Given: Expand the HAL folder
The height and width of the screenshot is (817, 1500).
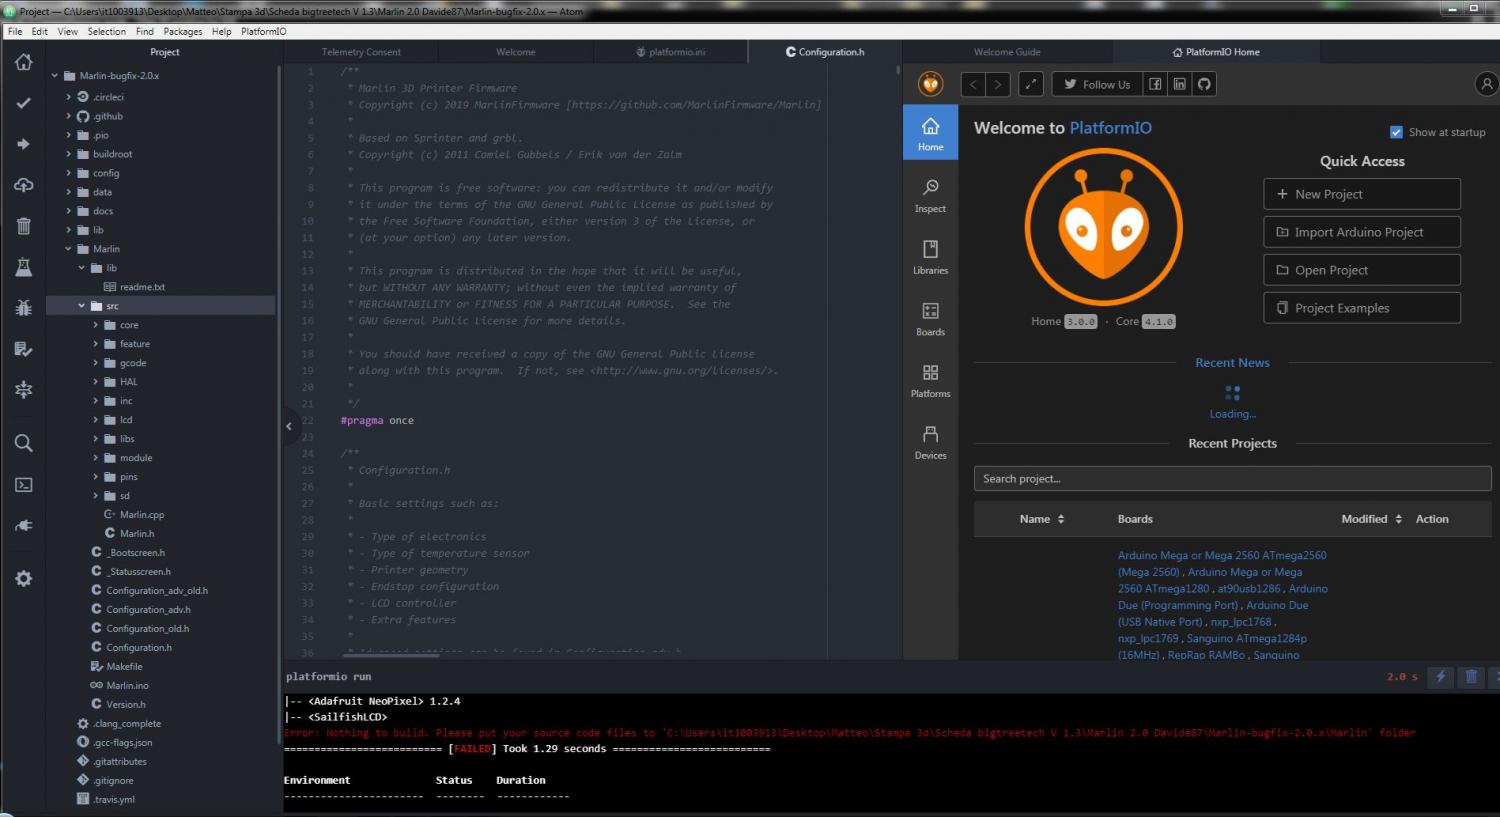Looking at the screenshot, I should click(96, 382).
